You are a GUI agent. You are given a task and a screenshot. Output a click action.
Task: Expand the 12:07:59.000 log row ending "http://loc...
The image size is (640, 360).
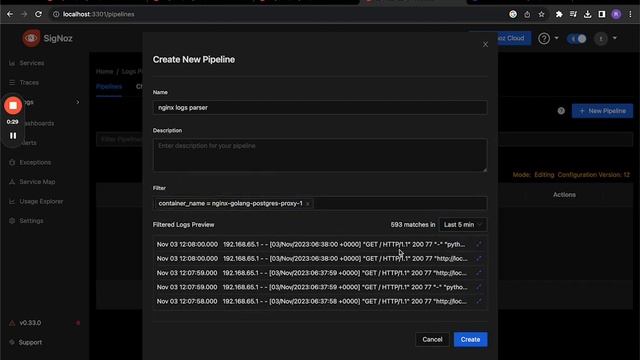tap(479, 273)
